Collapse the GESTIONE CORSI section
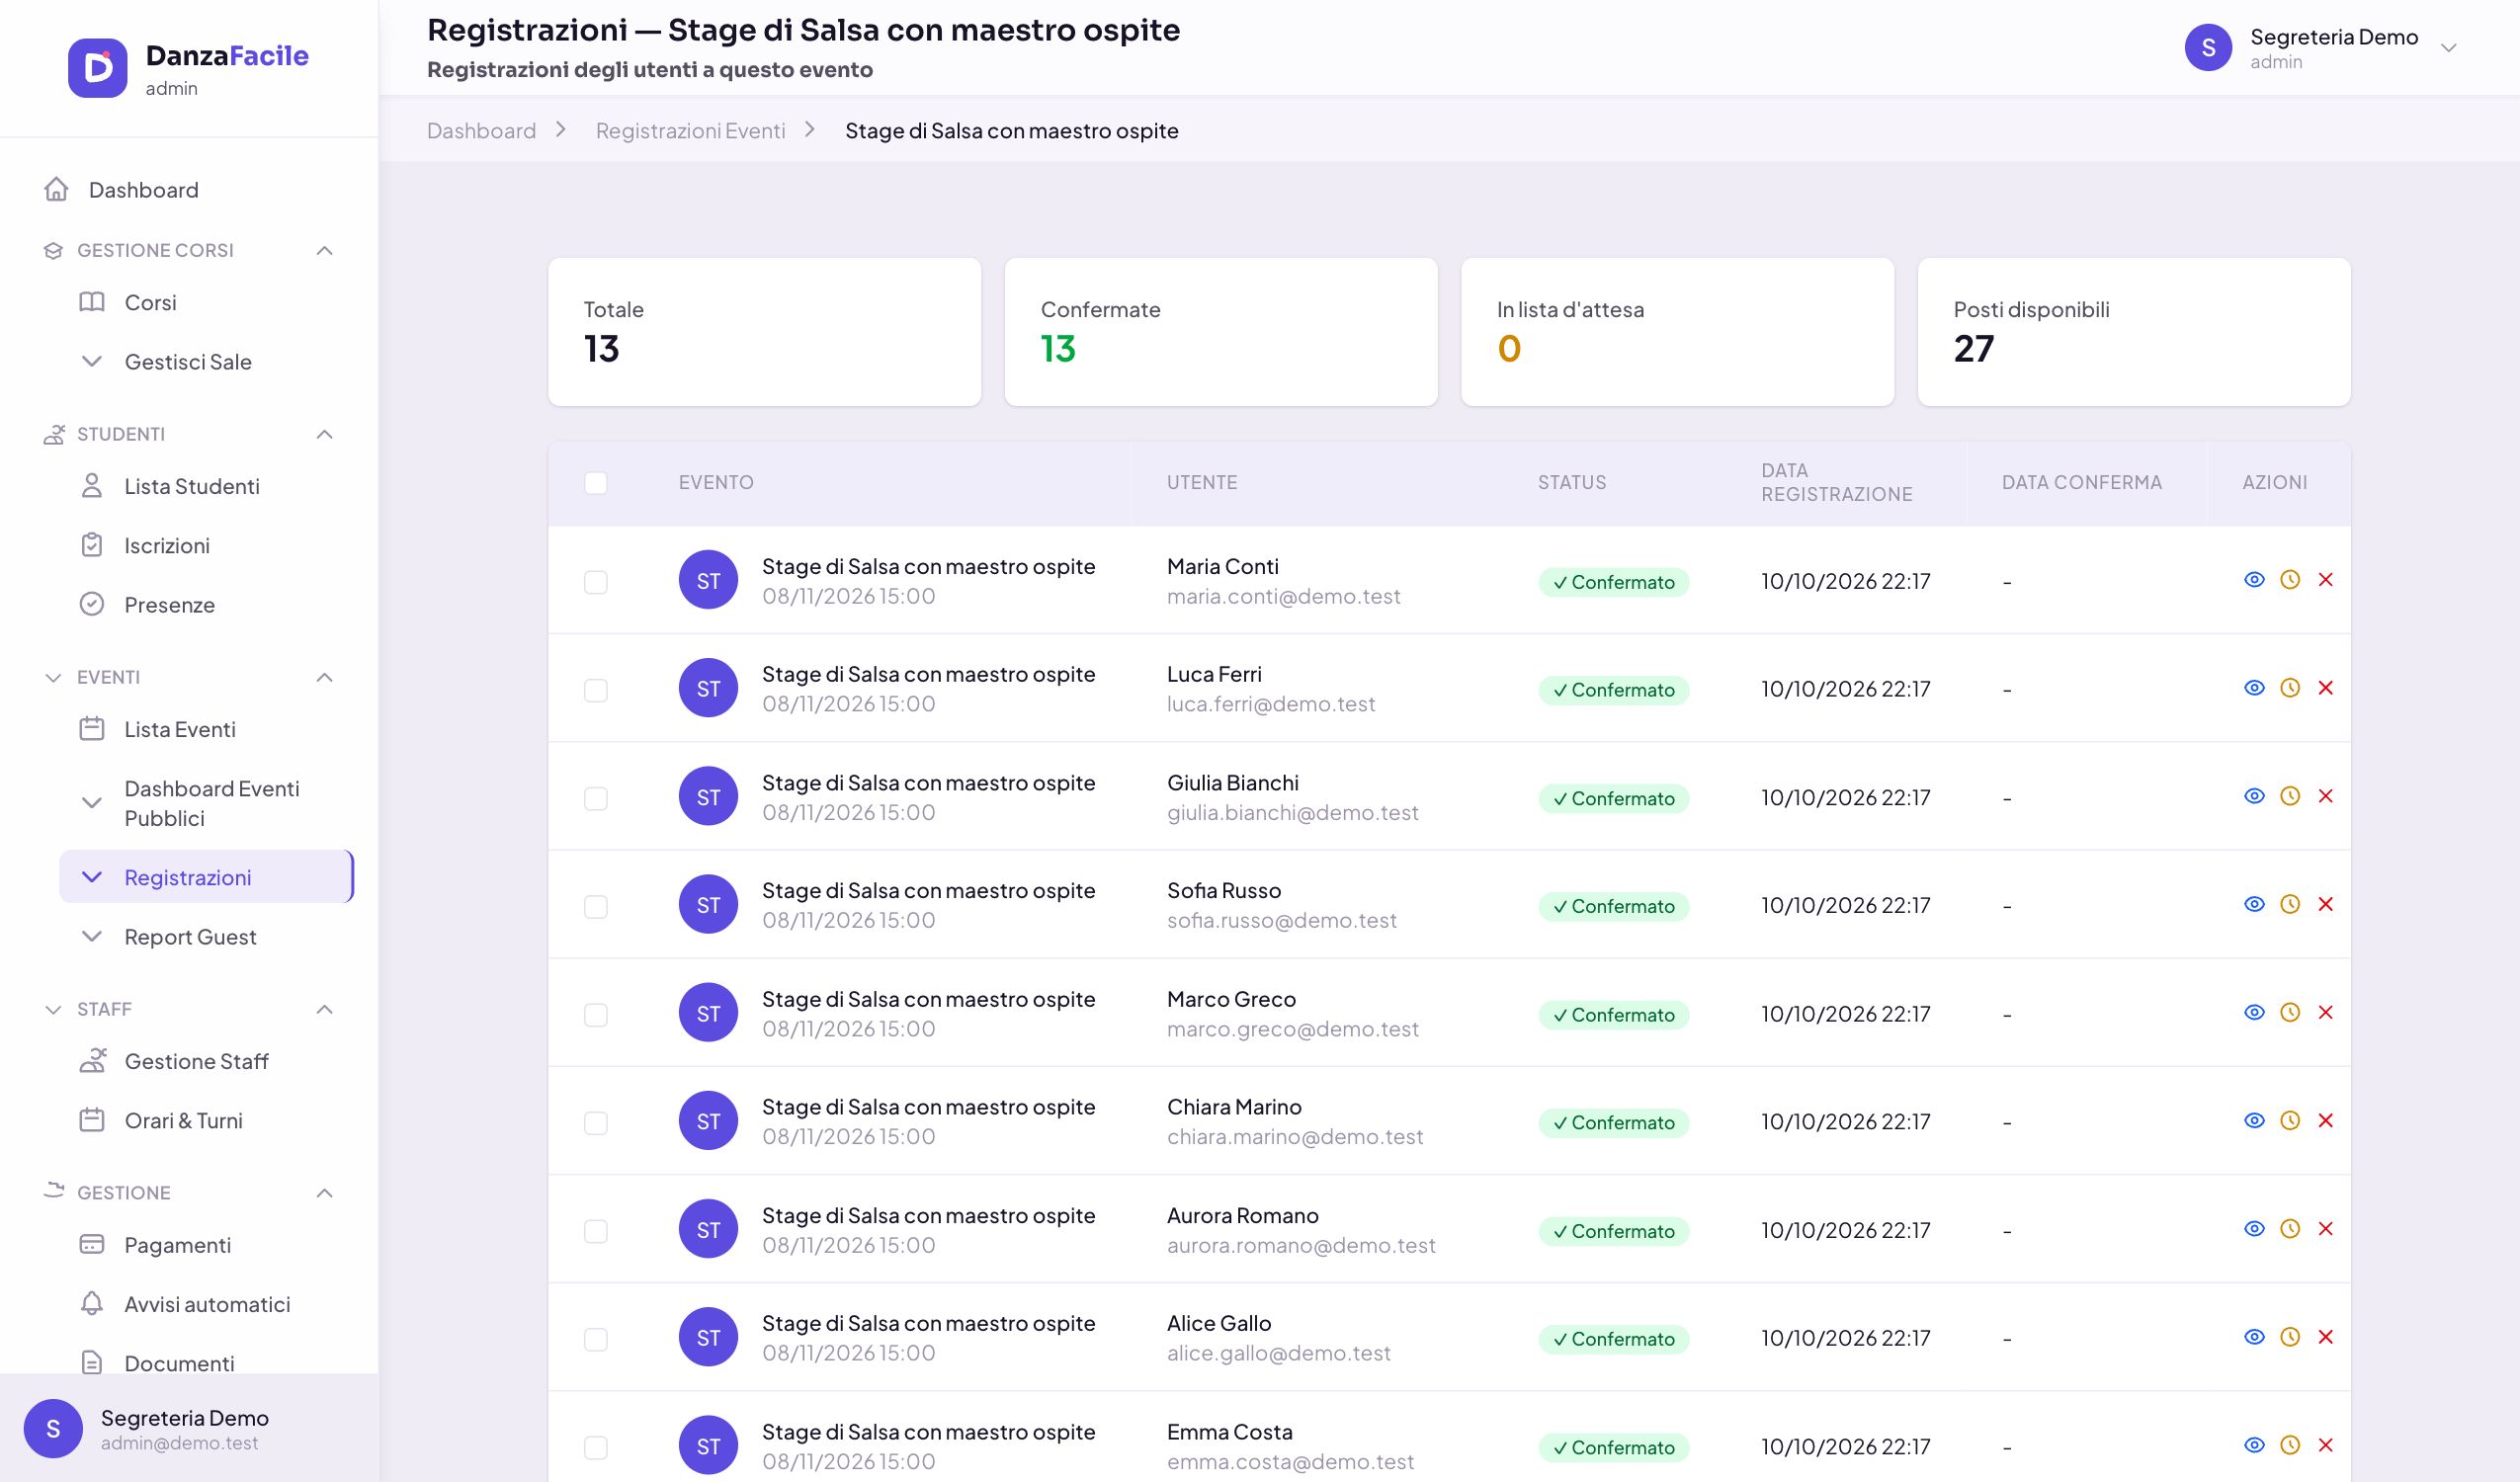The image size is (2520, 1482). point(324,250)
